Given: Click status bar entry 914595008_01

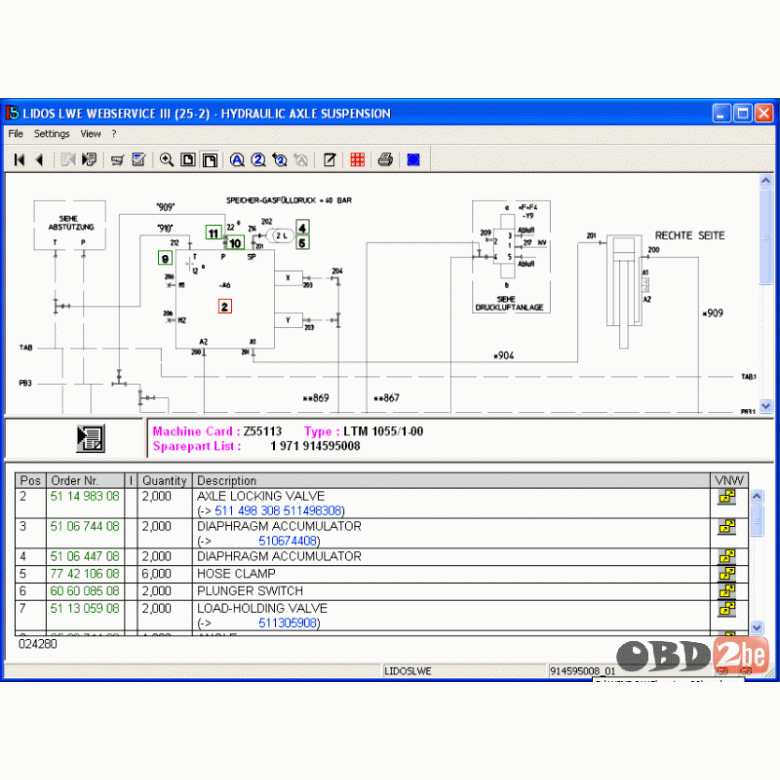Looking at the screenshot, I should [x=582, y=671].
